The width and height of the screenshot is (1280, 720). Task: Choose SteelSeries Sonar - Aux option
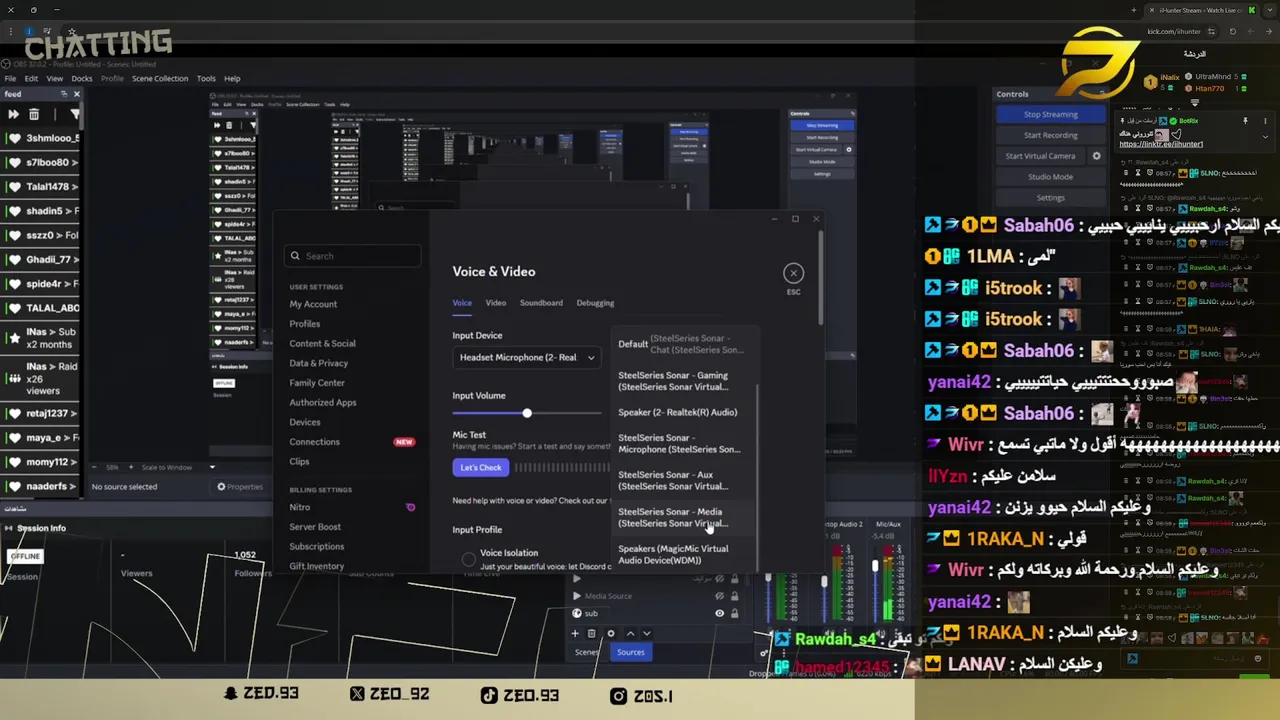[x=683, y=480]
